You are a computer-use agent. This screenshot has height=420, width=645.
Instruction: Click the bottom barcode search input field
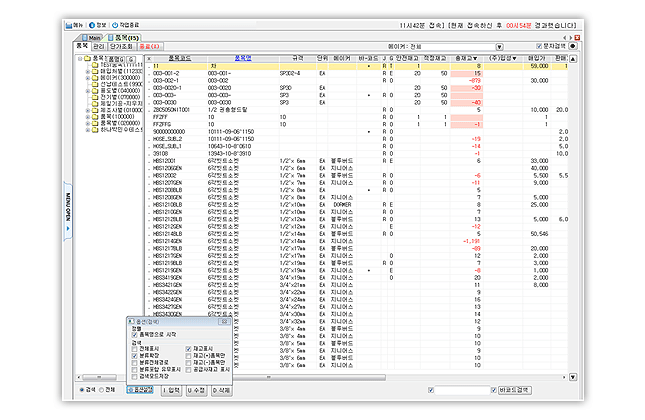pyautogui.click(x=462, y=390)
